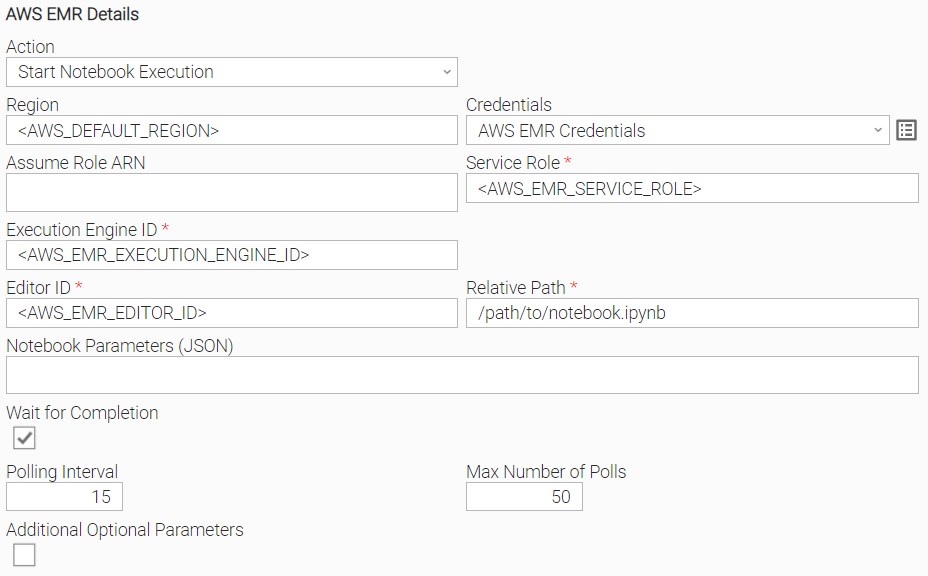Screen dimensions: 928x576
Task: Focus the Assume Role ARN field
Action: pyautogui.click(x=232, y=192)
